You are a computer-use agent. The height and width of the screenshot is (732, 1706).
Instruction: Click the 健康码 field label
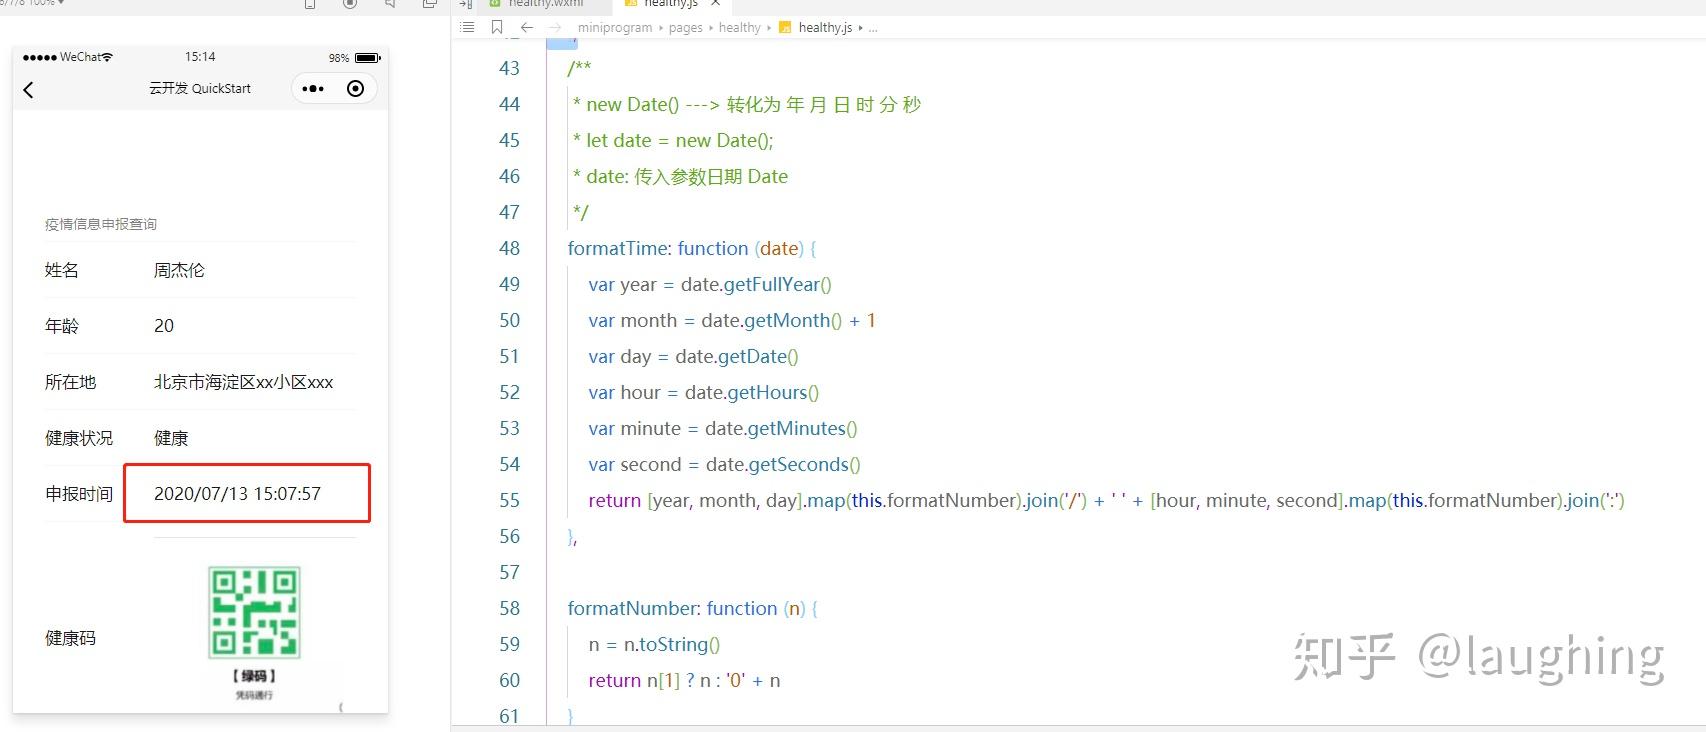71,638
